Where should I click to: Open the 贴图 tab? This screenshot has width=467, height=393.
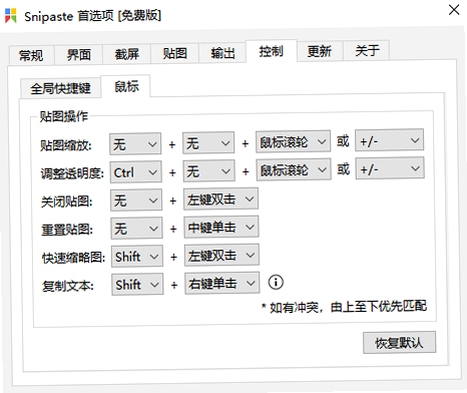175,53
